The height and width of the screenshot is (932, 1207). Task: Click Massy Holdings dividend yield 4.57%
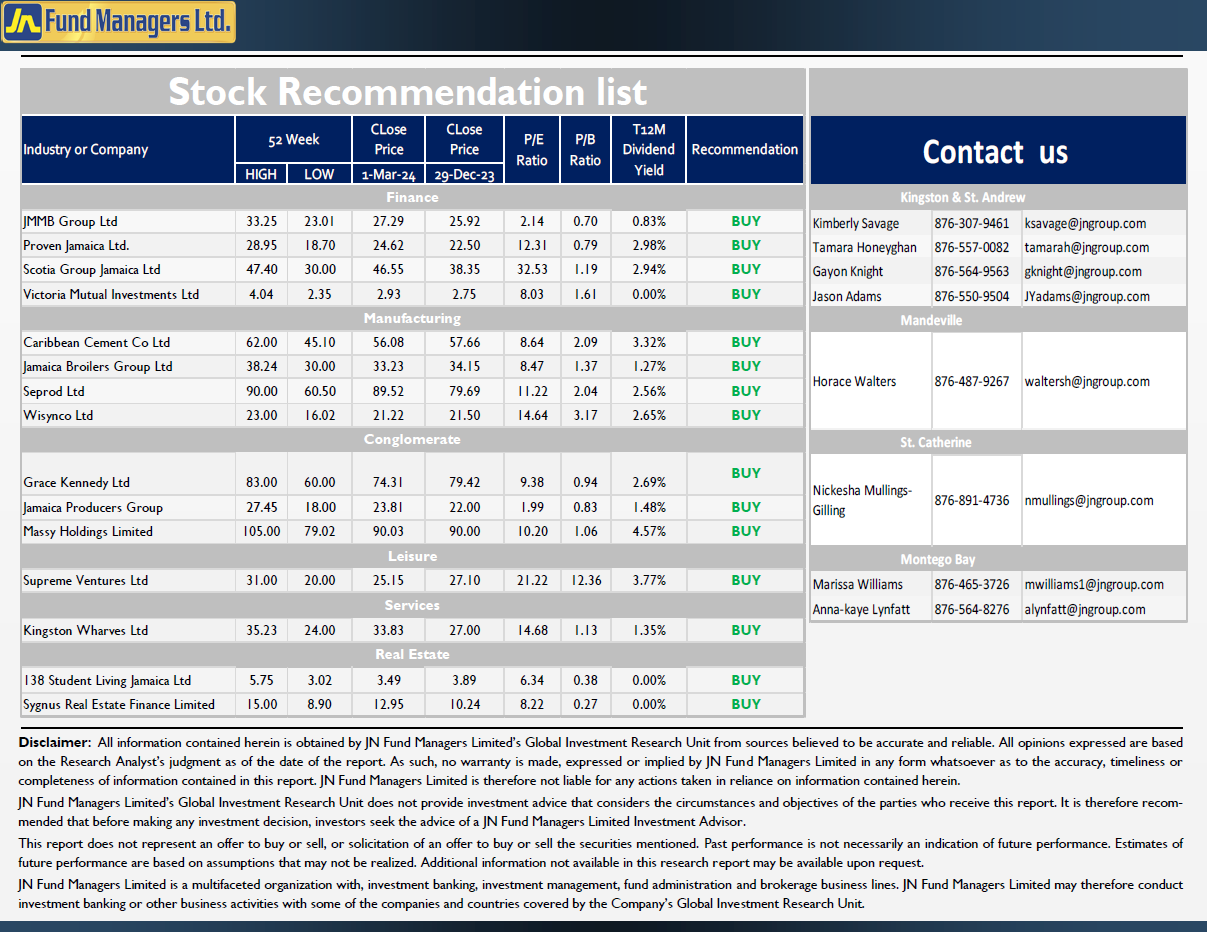click(649, 532)
